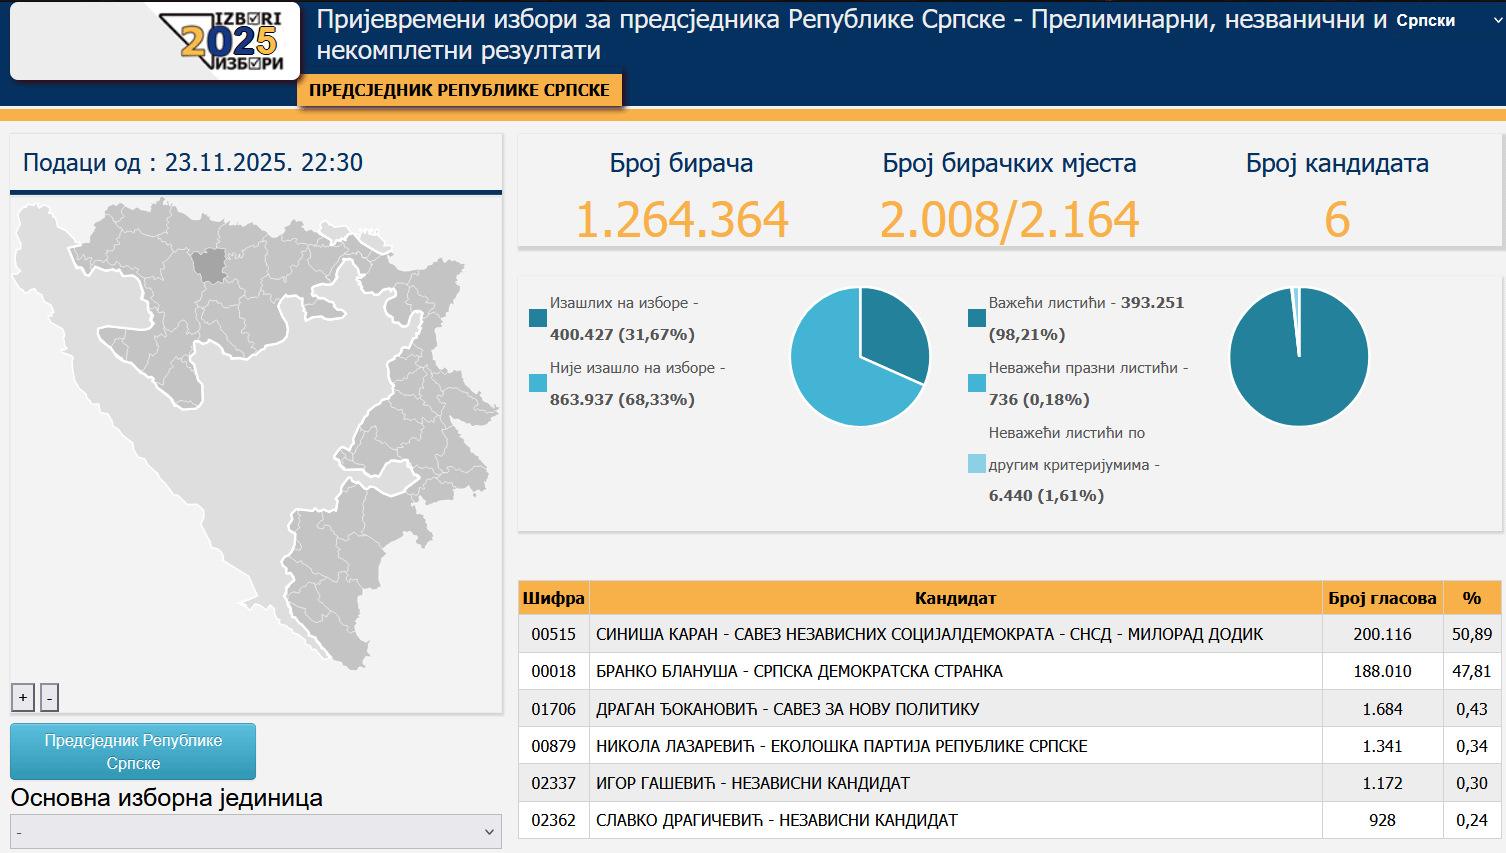Click the Неважећи по другим критеријумима swatch
This screenshot has height=853, width=1506.
pyautogui.click(x=977, y=464)
